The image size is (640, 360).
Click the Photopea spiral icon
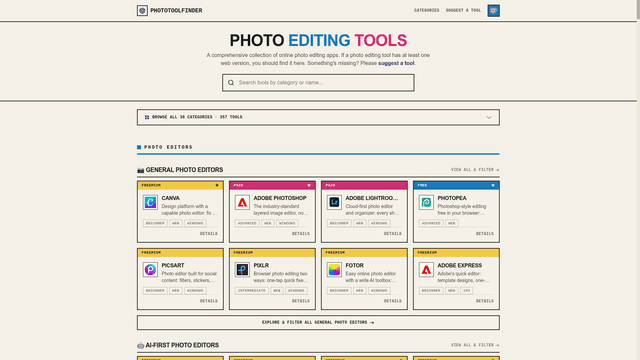(426, 202)
